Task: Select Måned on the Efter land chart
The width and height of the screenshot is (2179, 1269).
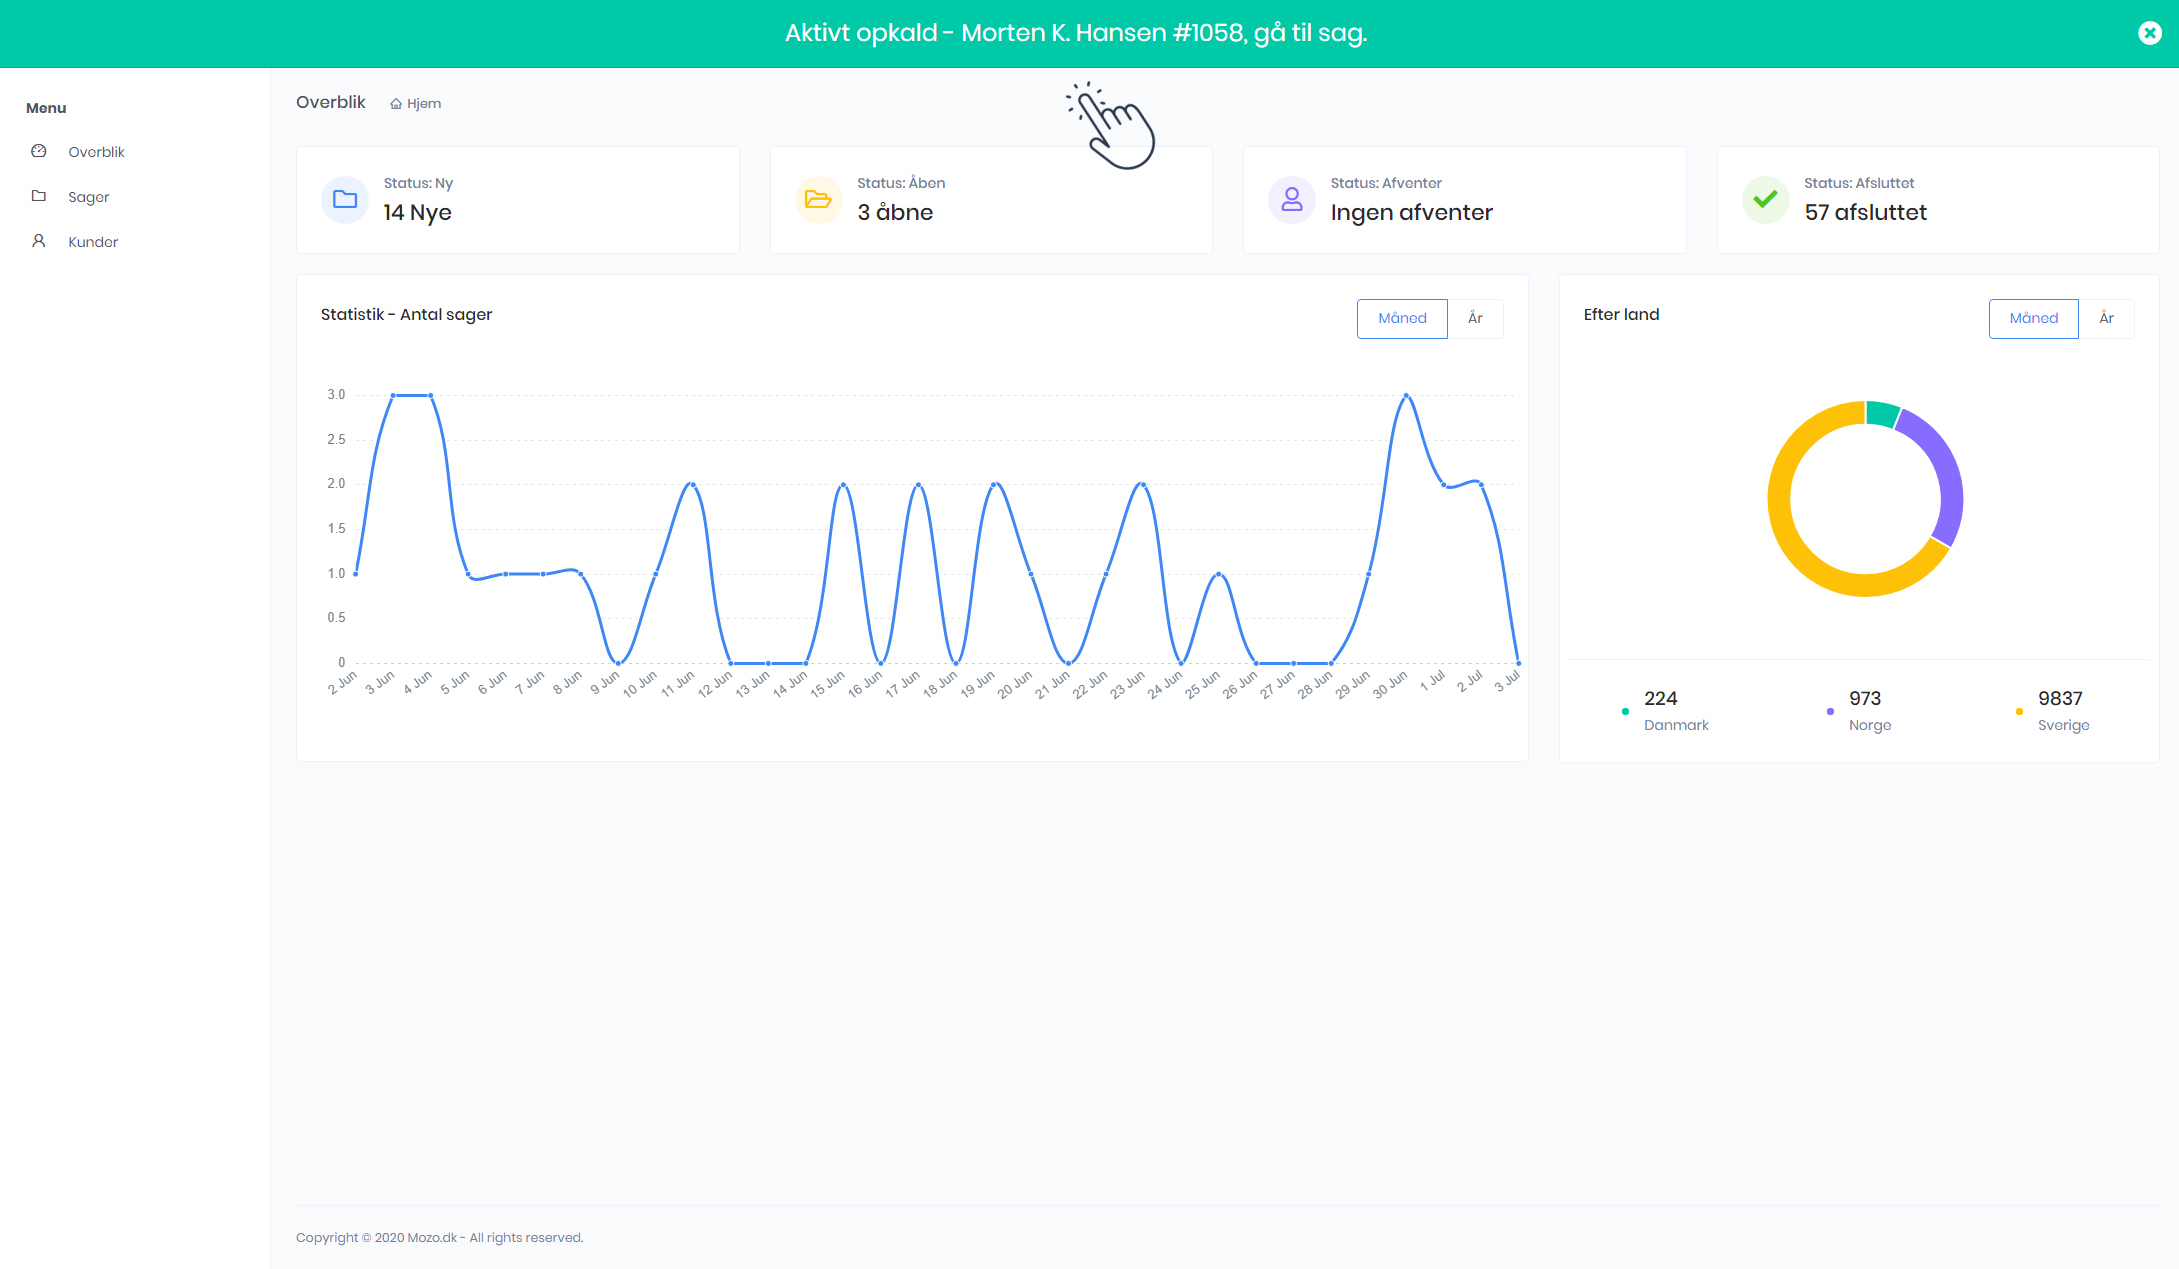Action: 2033,318
